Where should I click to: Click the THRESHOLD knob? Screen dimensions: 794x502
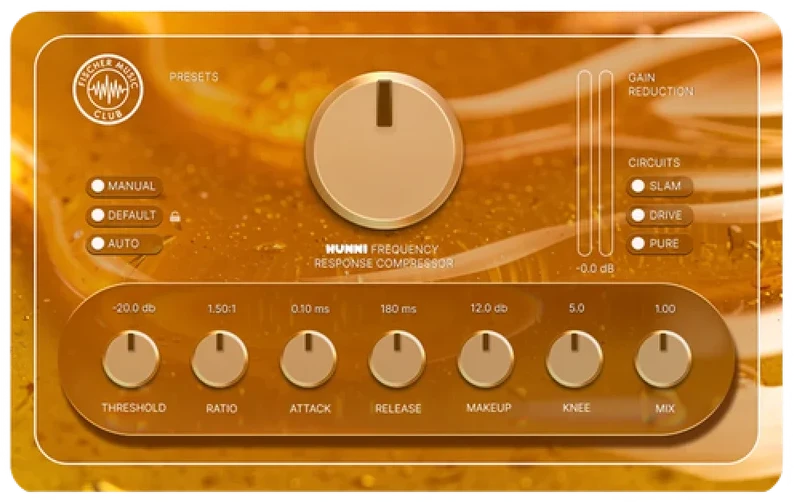(x=131, y=359)
